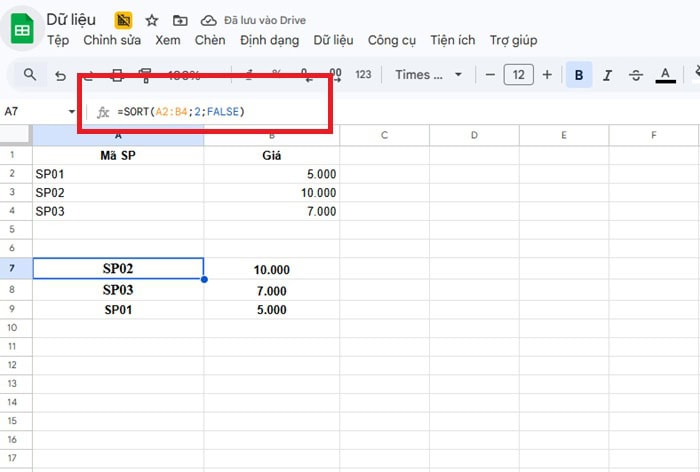Expand the Times font family dropdown
Screen dimensions: 700x472
428,74
